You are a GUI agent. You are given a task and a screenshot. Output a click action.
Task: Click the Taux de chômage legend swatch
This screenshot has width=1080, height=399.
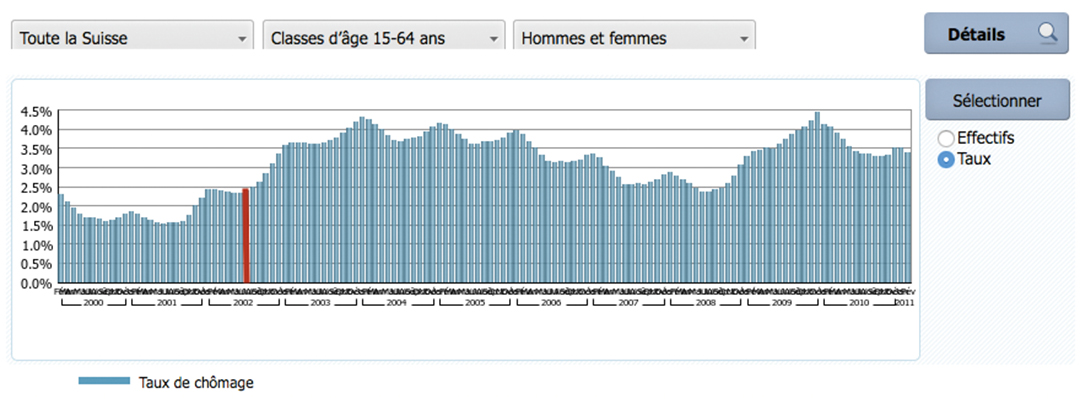(x=104, y=381)
